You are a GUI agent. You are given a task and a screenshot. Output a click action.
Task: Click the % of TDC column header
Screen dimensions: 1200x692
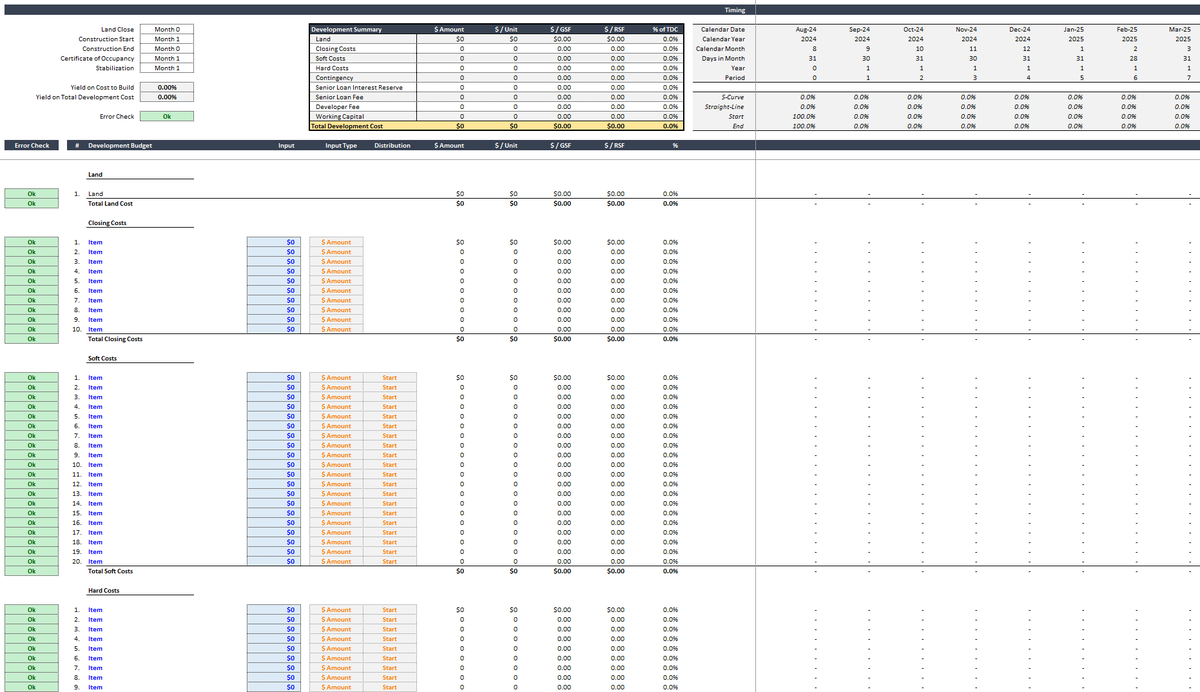665,30
